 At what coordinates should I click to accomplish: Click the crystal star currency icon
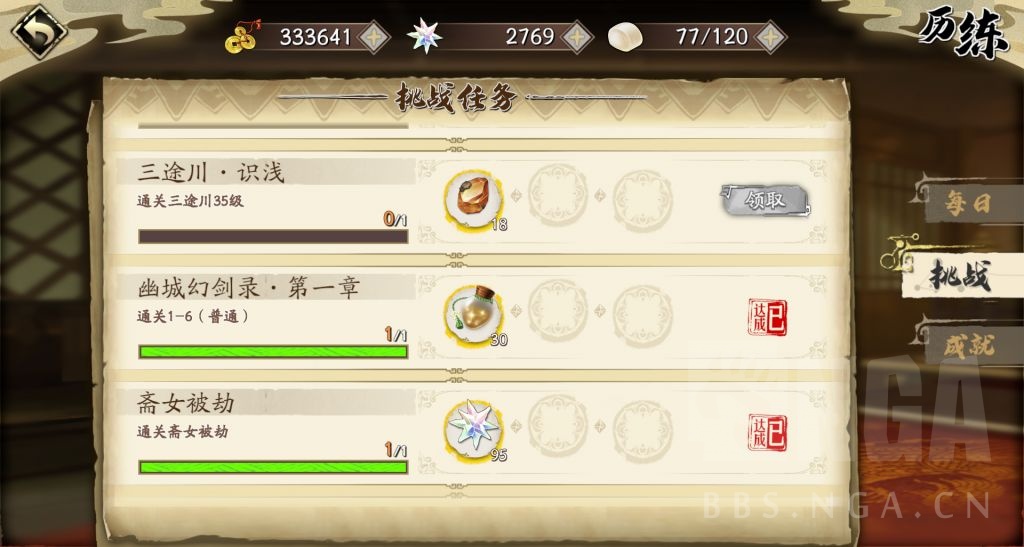point(424,37)
